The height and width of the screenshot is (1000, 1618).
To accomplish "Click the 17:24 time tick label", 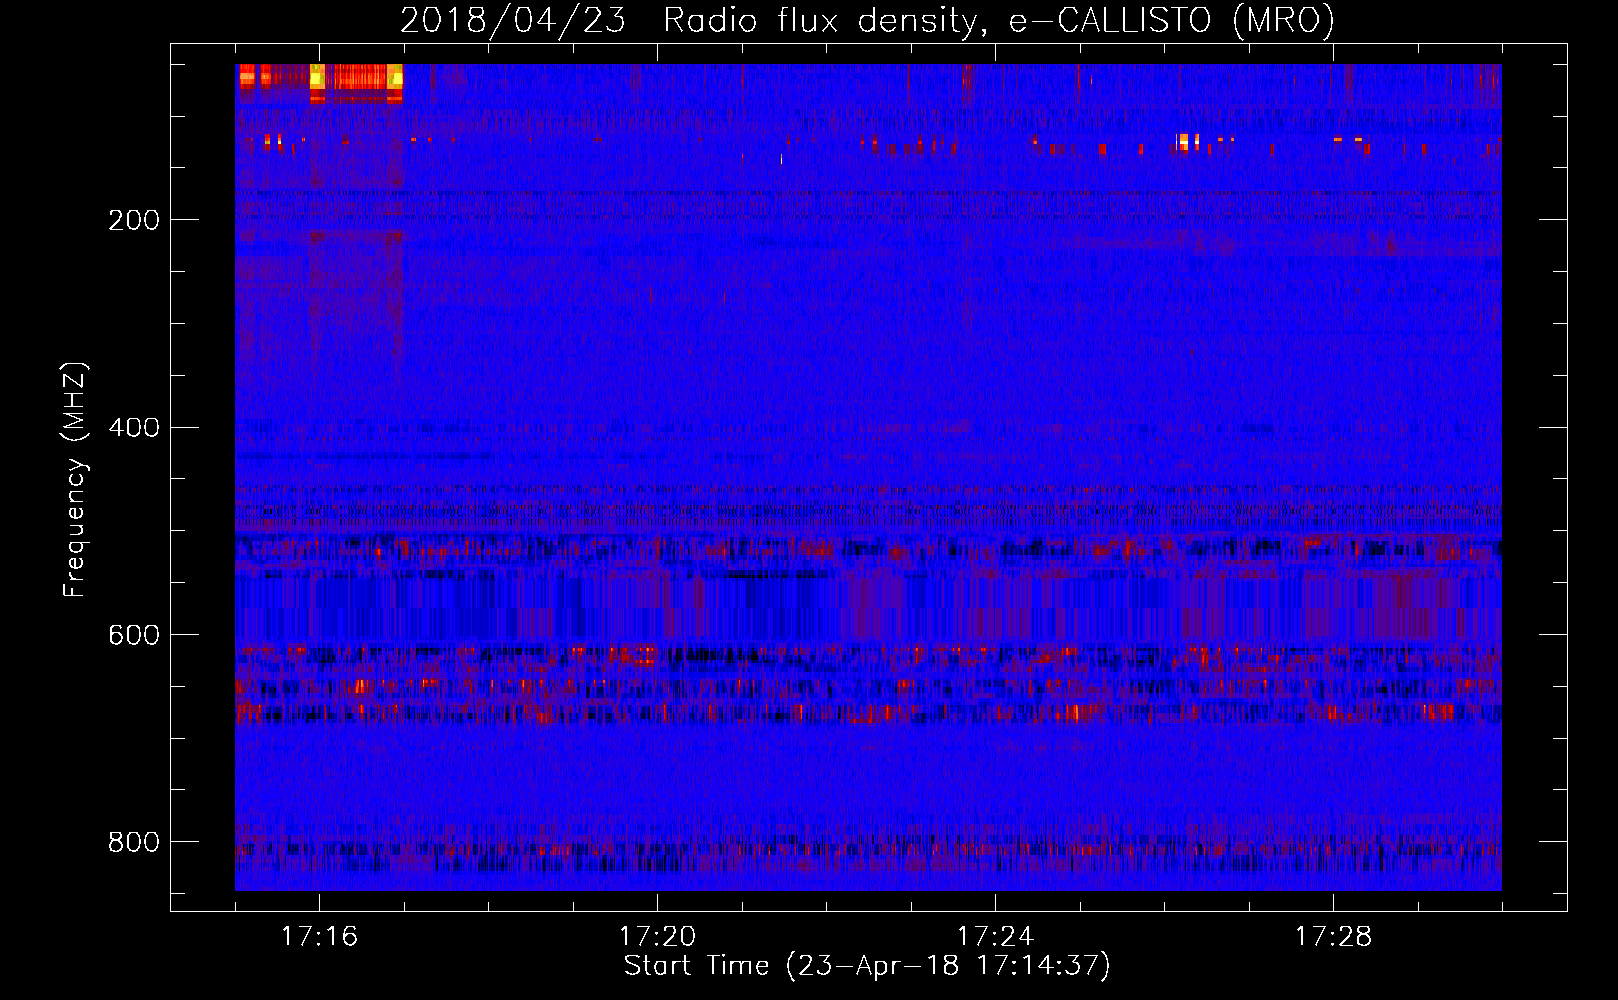I will 995,936.
